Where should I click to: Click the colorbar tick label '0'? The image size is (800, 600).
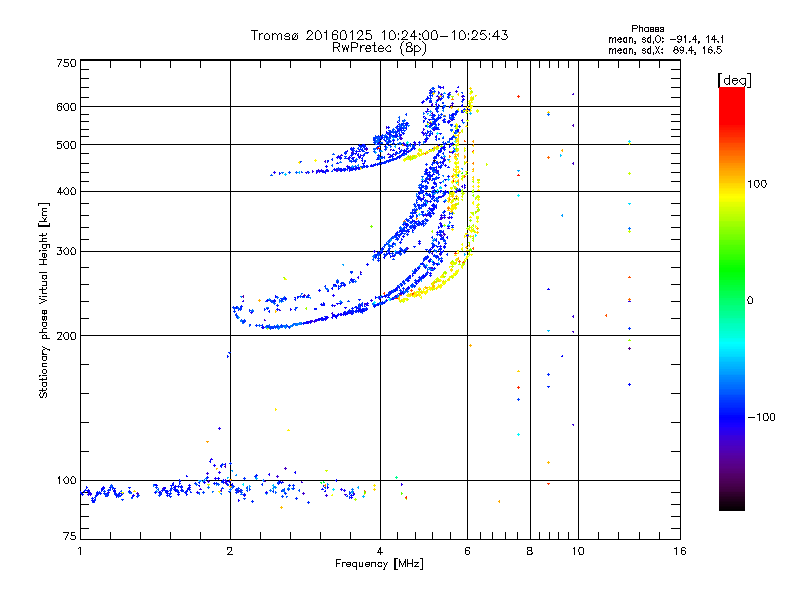(x=750, y=301)
